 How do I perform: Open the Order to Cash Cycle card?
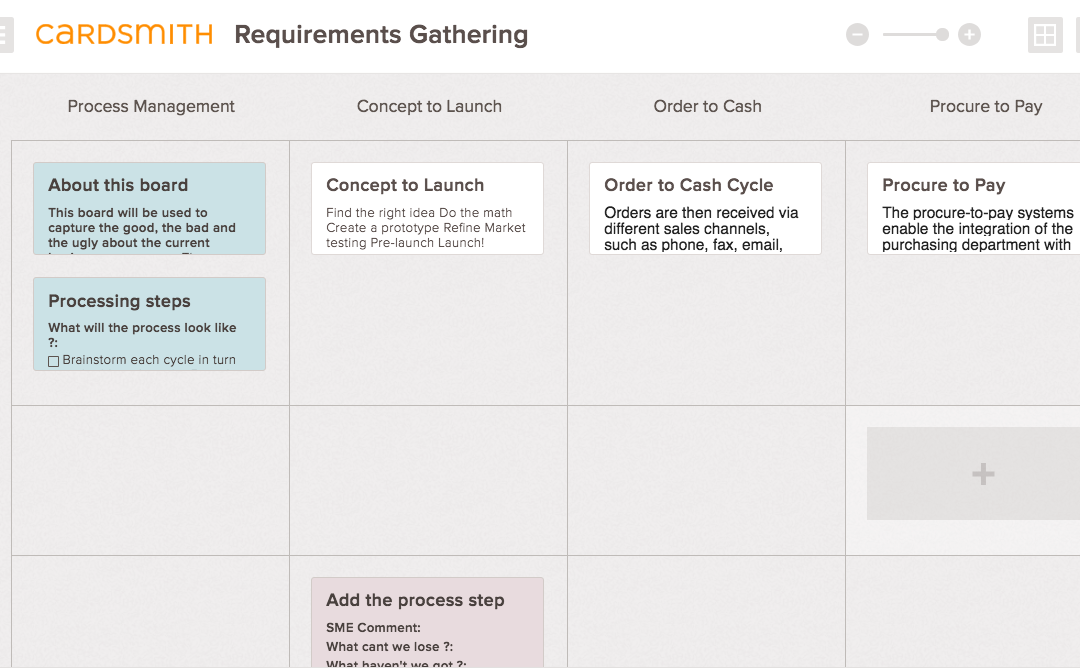pos(705,209)
